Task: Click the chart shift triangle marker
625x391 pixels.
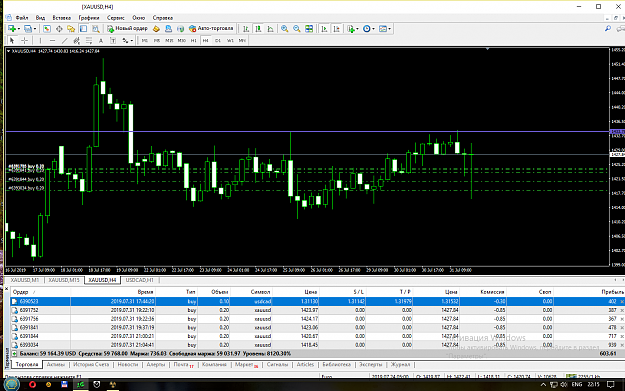Action: coord(487,49)
